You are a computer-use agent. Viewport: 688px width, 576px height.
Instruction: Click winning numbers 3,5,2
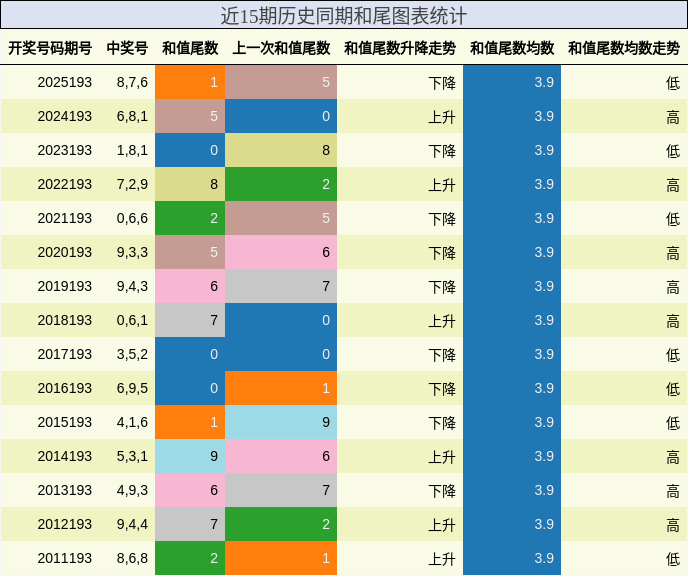pyautogui.click(x=132, y=354)
